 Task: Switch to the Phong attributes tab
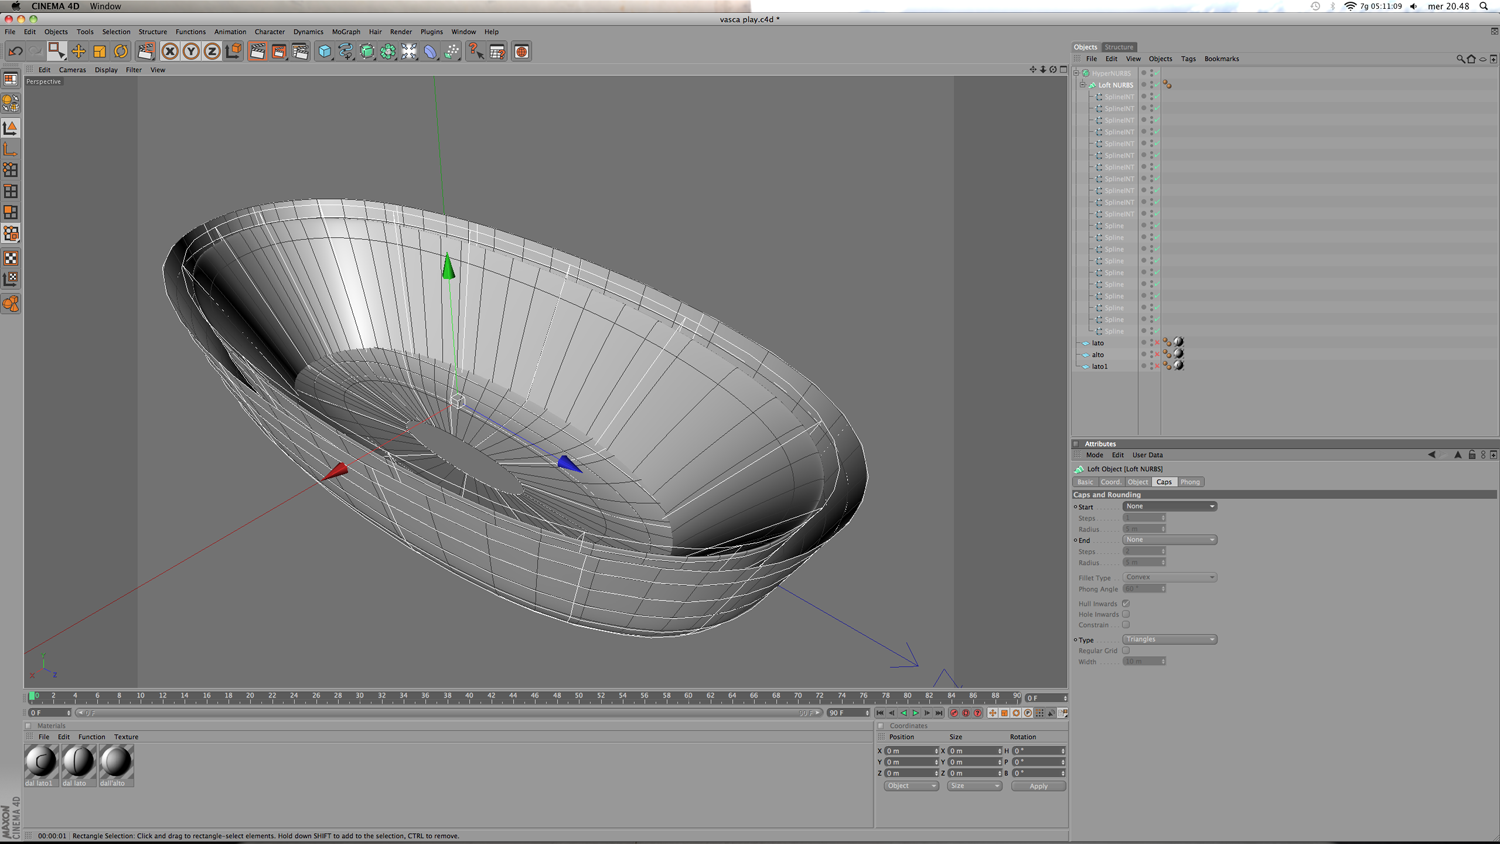pyautogui.click(x=1190, y=482)
